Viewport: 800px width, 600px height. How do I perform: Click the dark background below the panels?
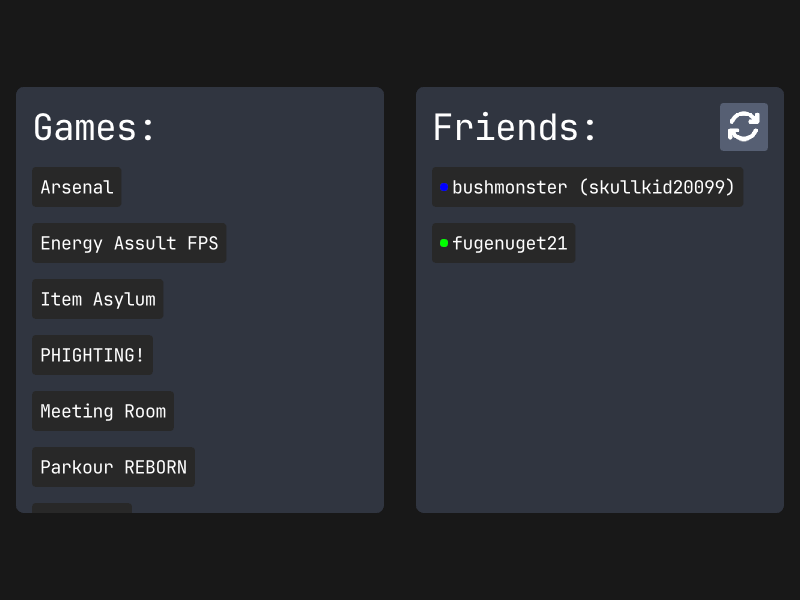click(400, 560)
